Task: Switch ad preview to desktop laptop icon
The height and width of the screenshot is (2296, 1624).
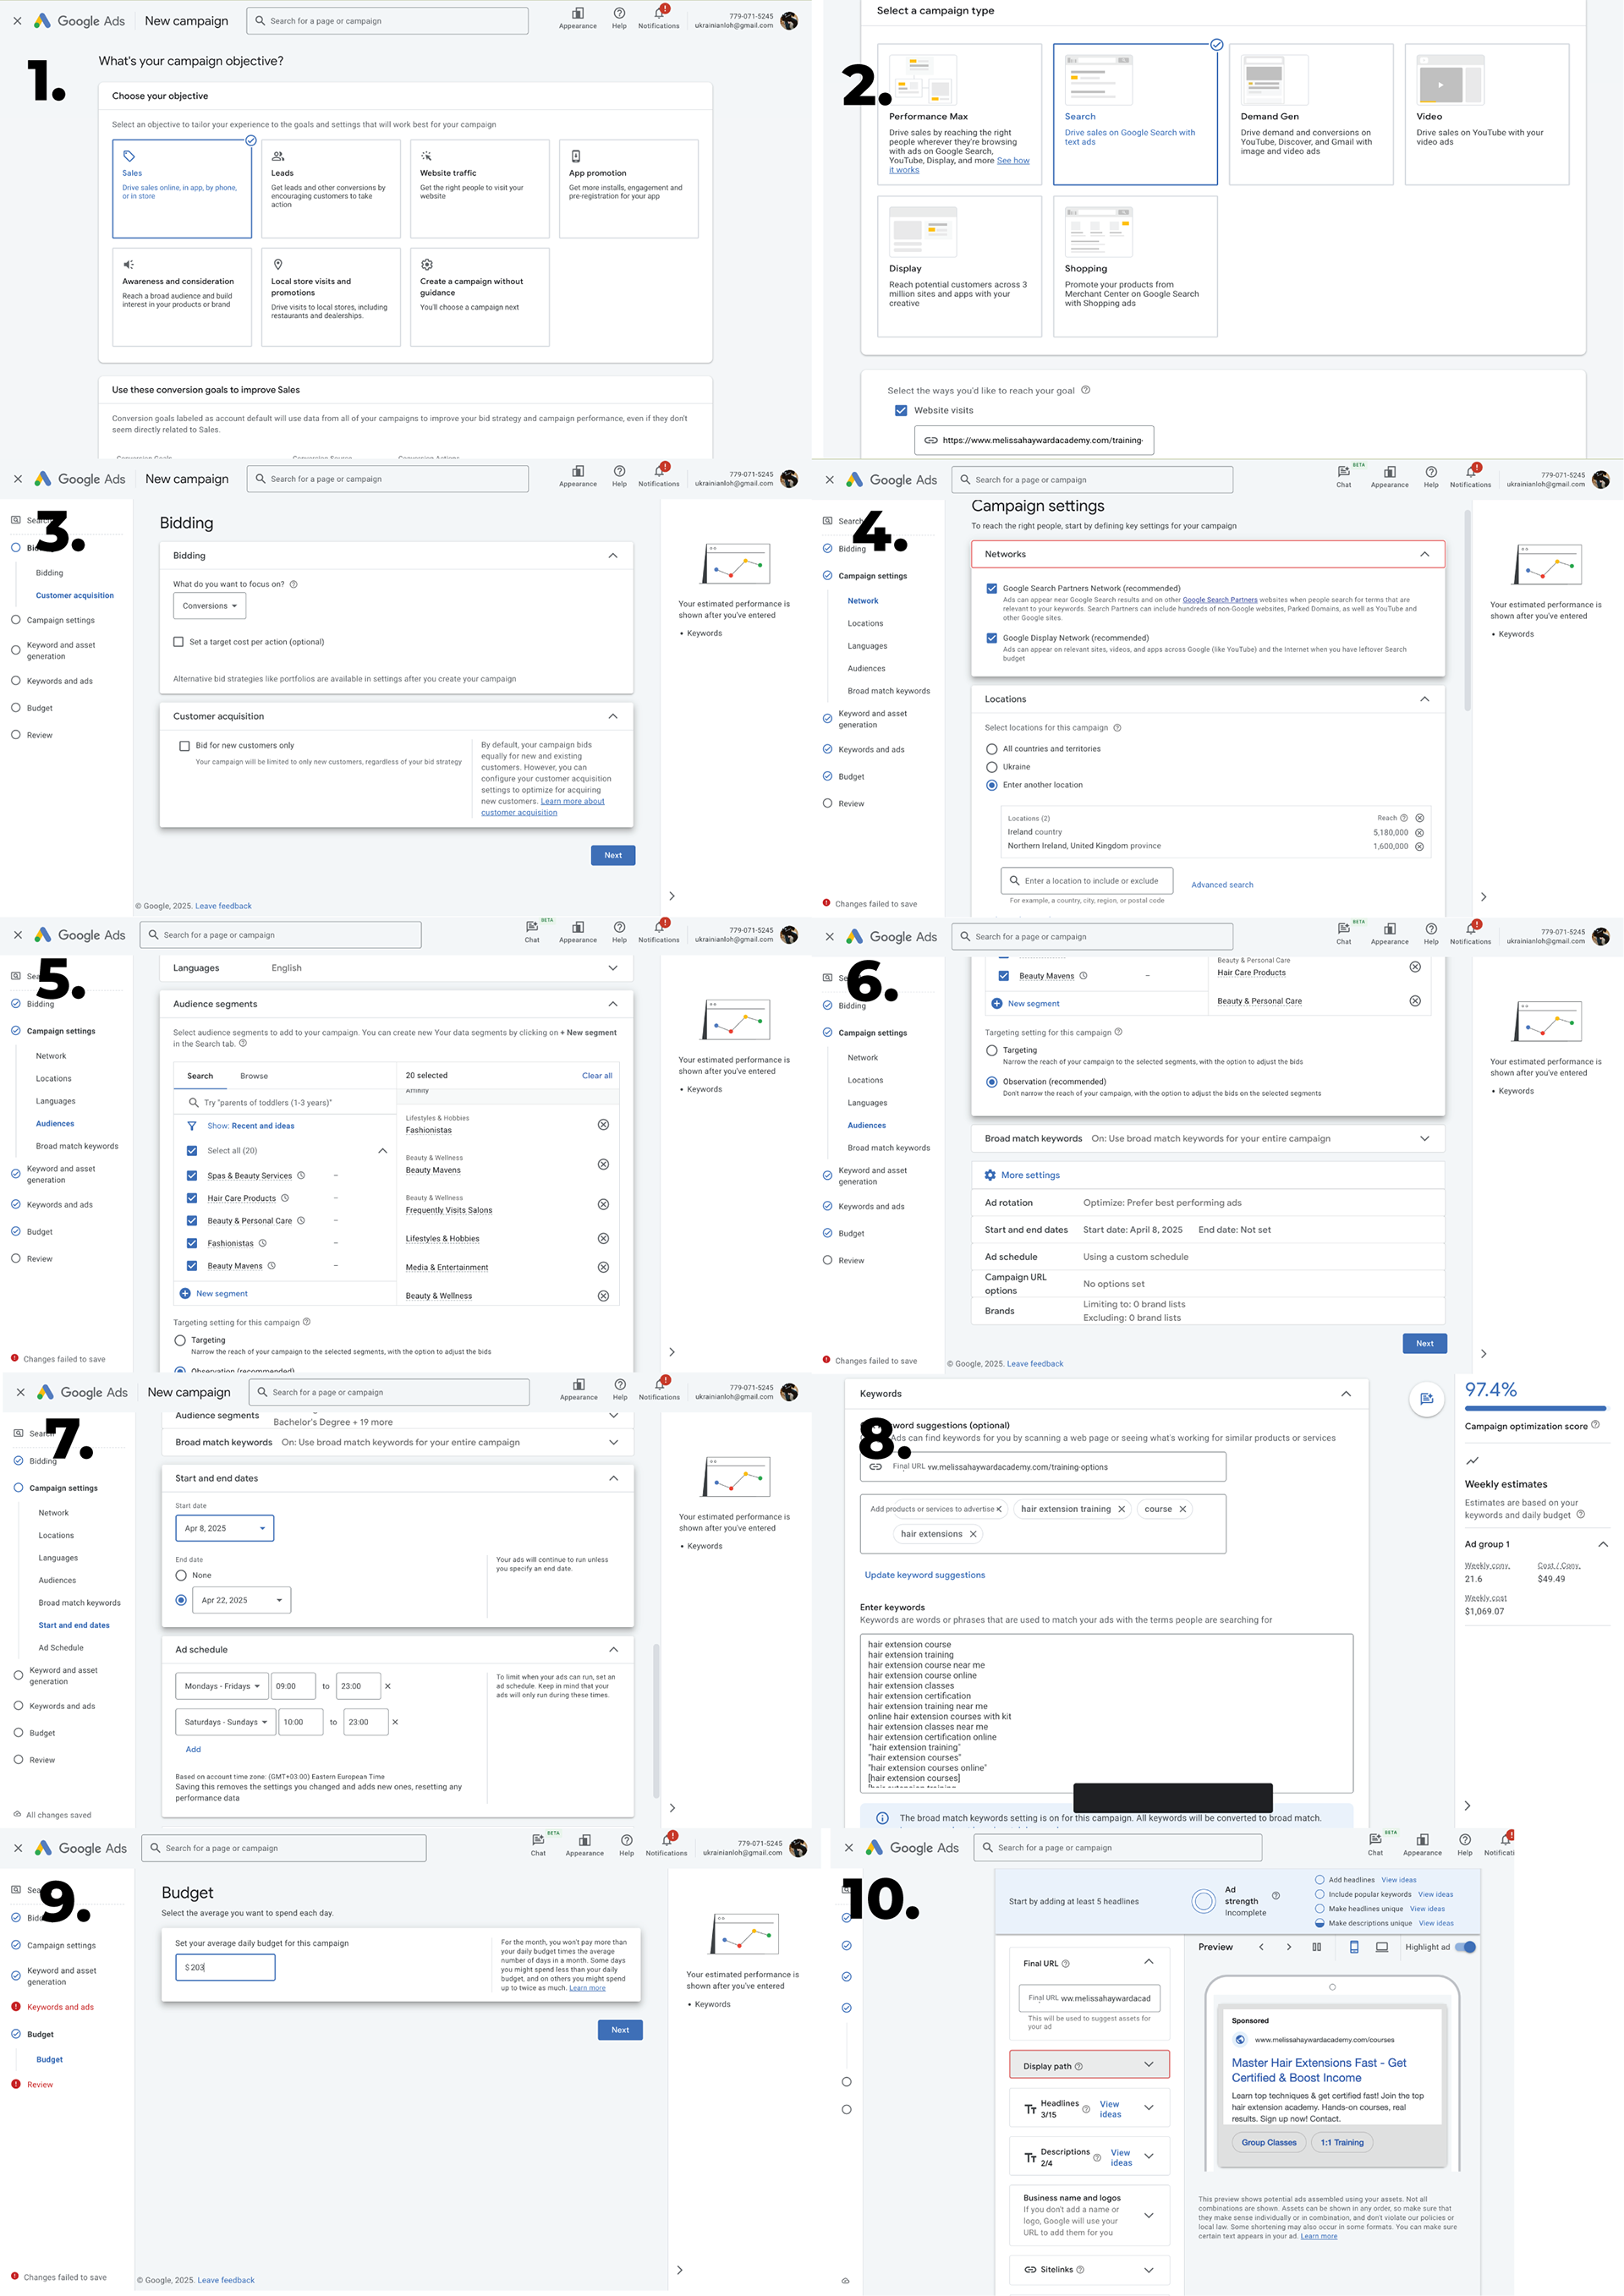Action: 1382,1947
